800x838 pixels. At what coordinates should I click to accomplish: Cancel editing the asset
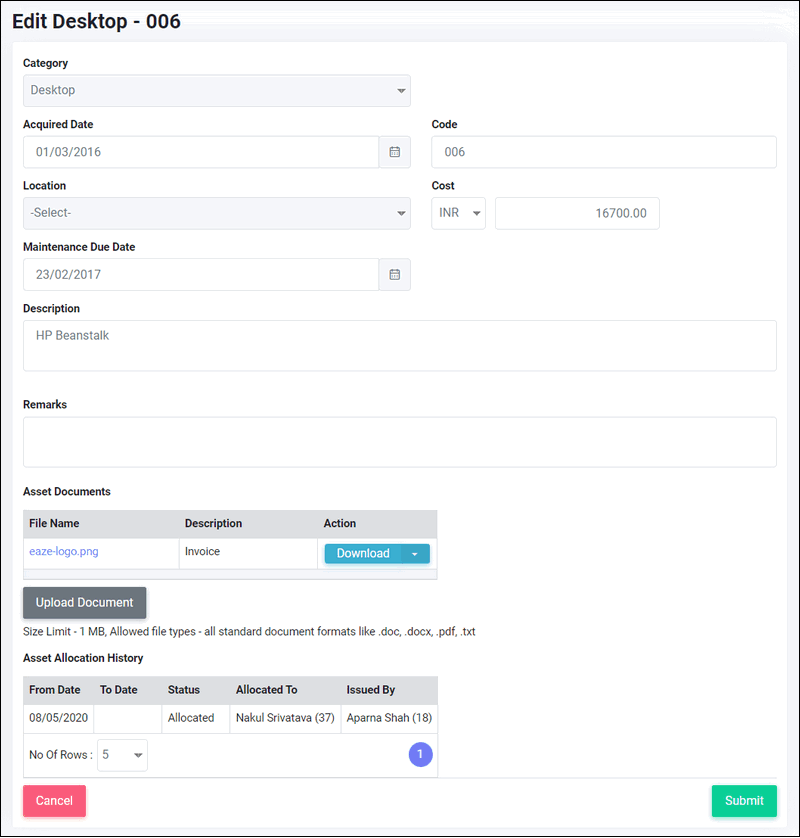55,801
